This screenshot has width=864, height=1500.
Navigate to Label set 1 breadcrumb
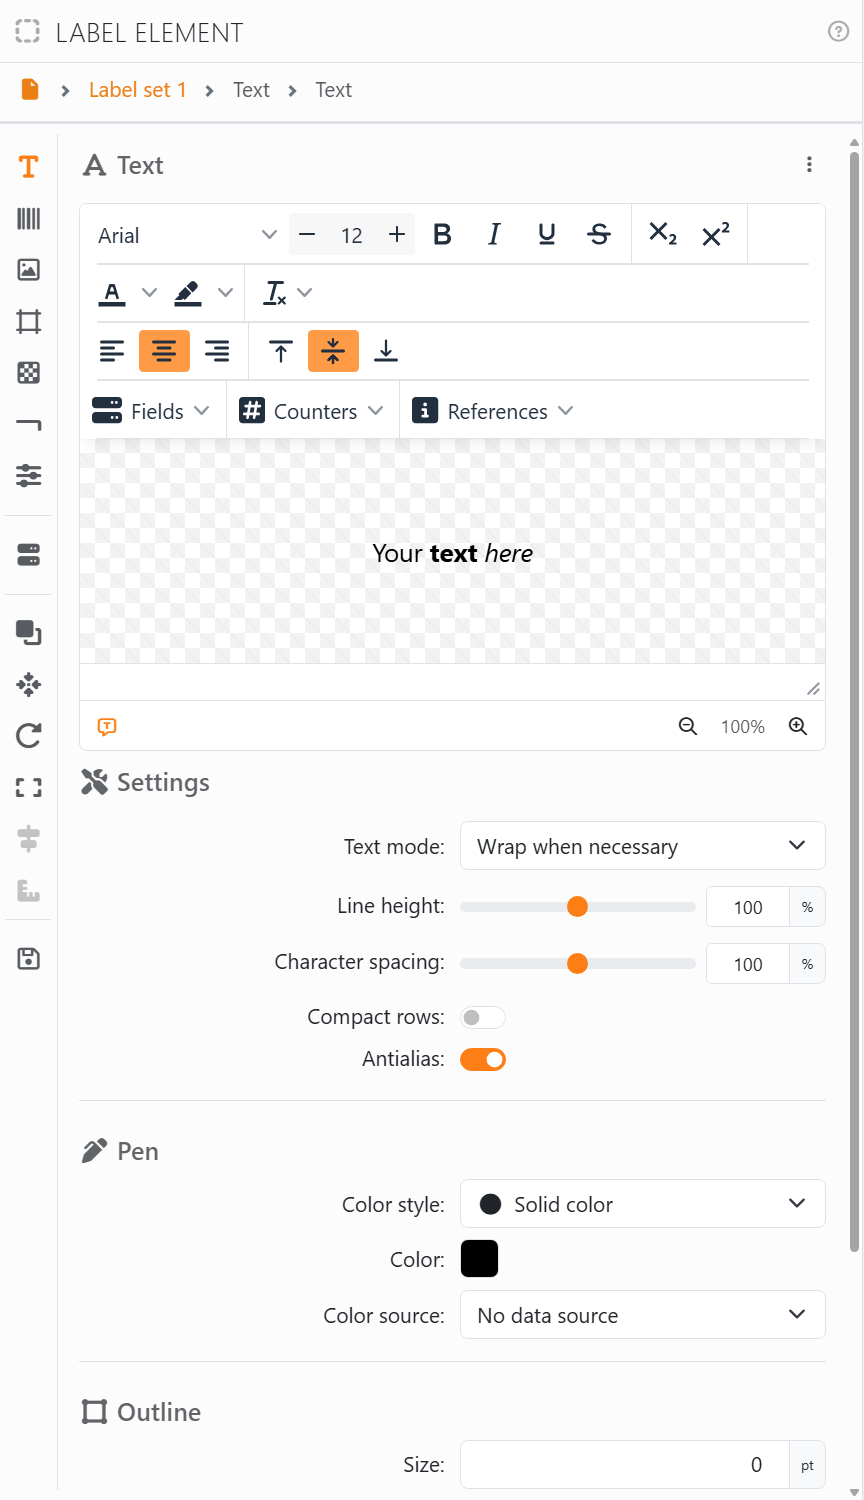coord(138,90)
